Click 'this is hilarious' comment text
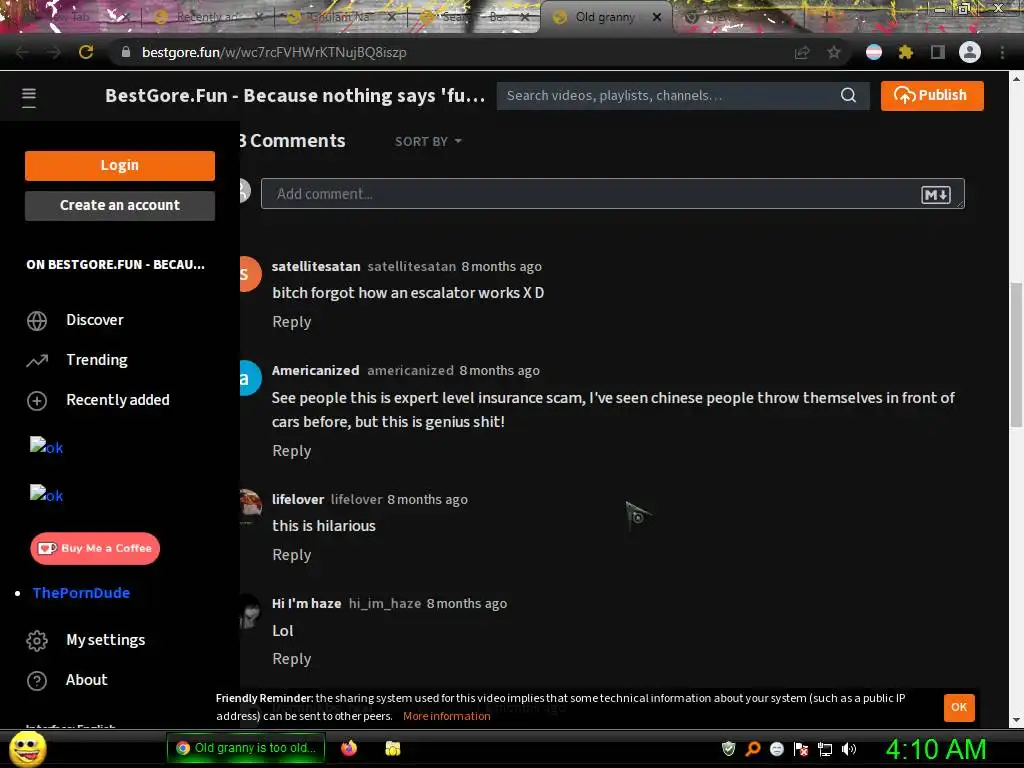The height and width of the screenshot is (768, 1024). 324,526
